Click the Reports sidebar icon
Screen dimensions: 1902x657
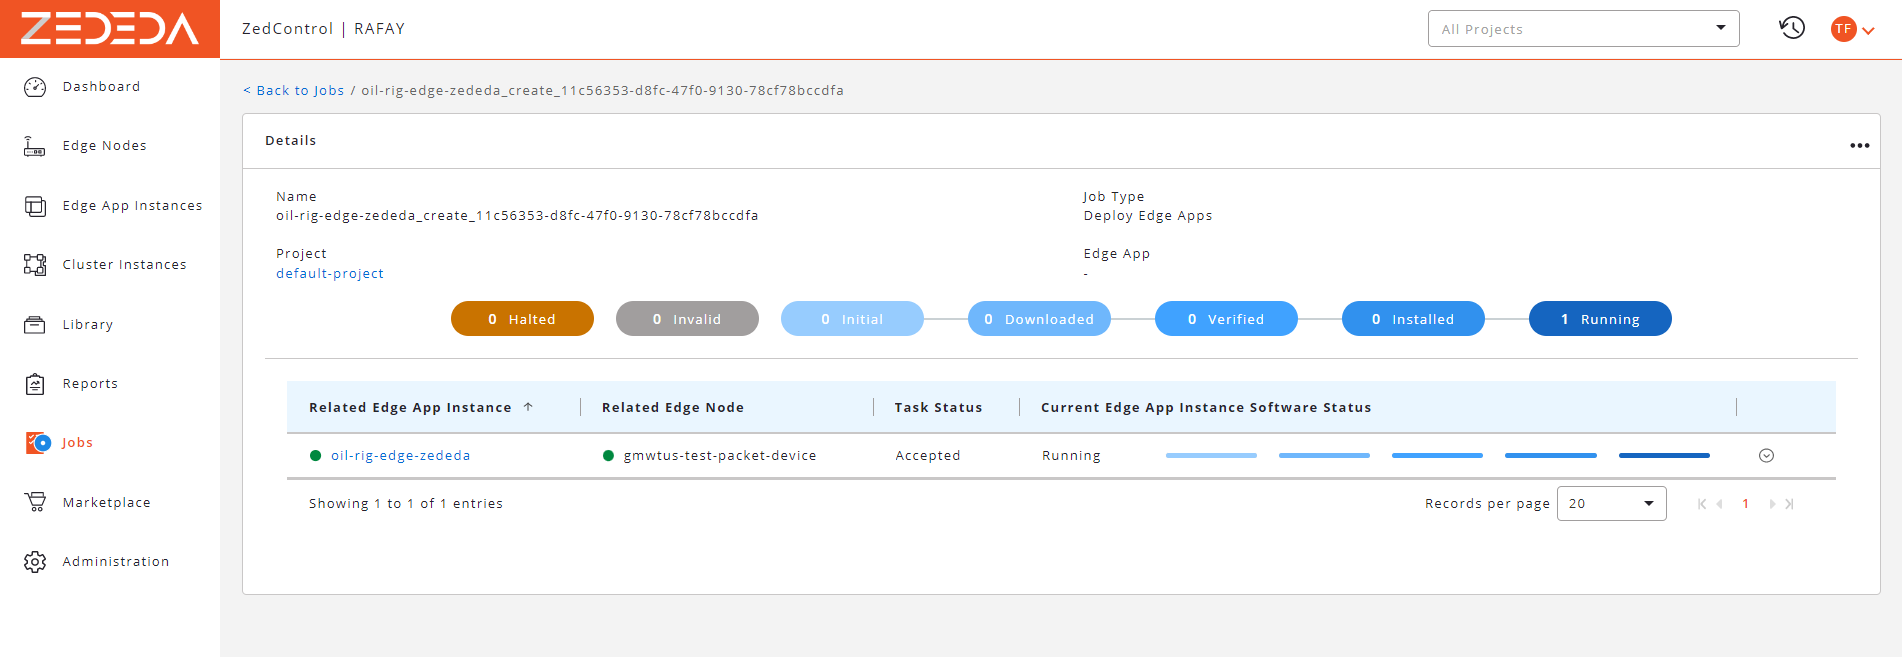click(35, 384)
